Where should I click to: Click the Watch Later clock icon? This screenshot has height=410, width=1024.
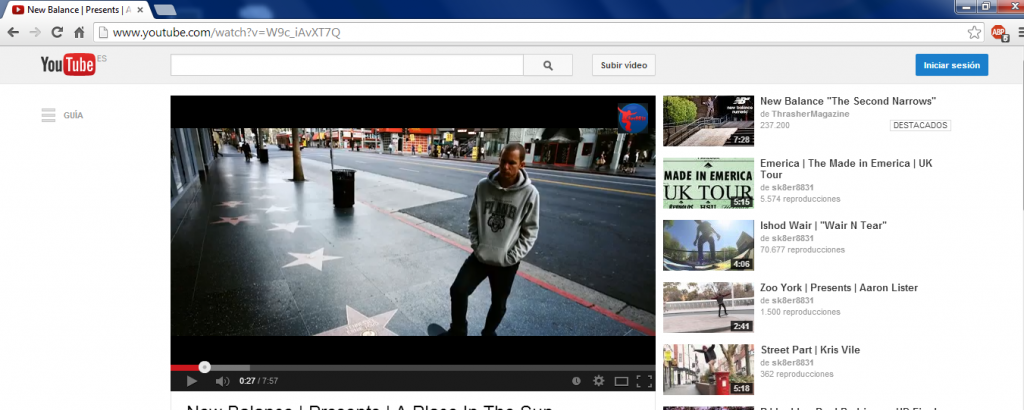coord(576,381)
